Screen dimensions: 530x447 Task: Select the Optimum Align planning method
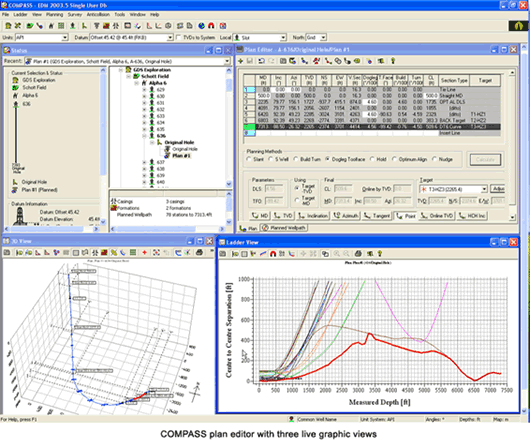pyautogui.click(x=394, y=159)
